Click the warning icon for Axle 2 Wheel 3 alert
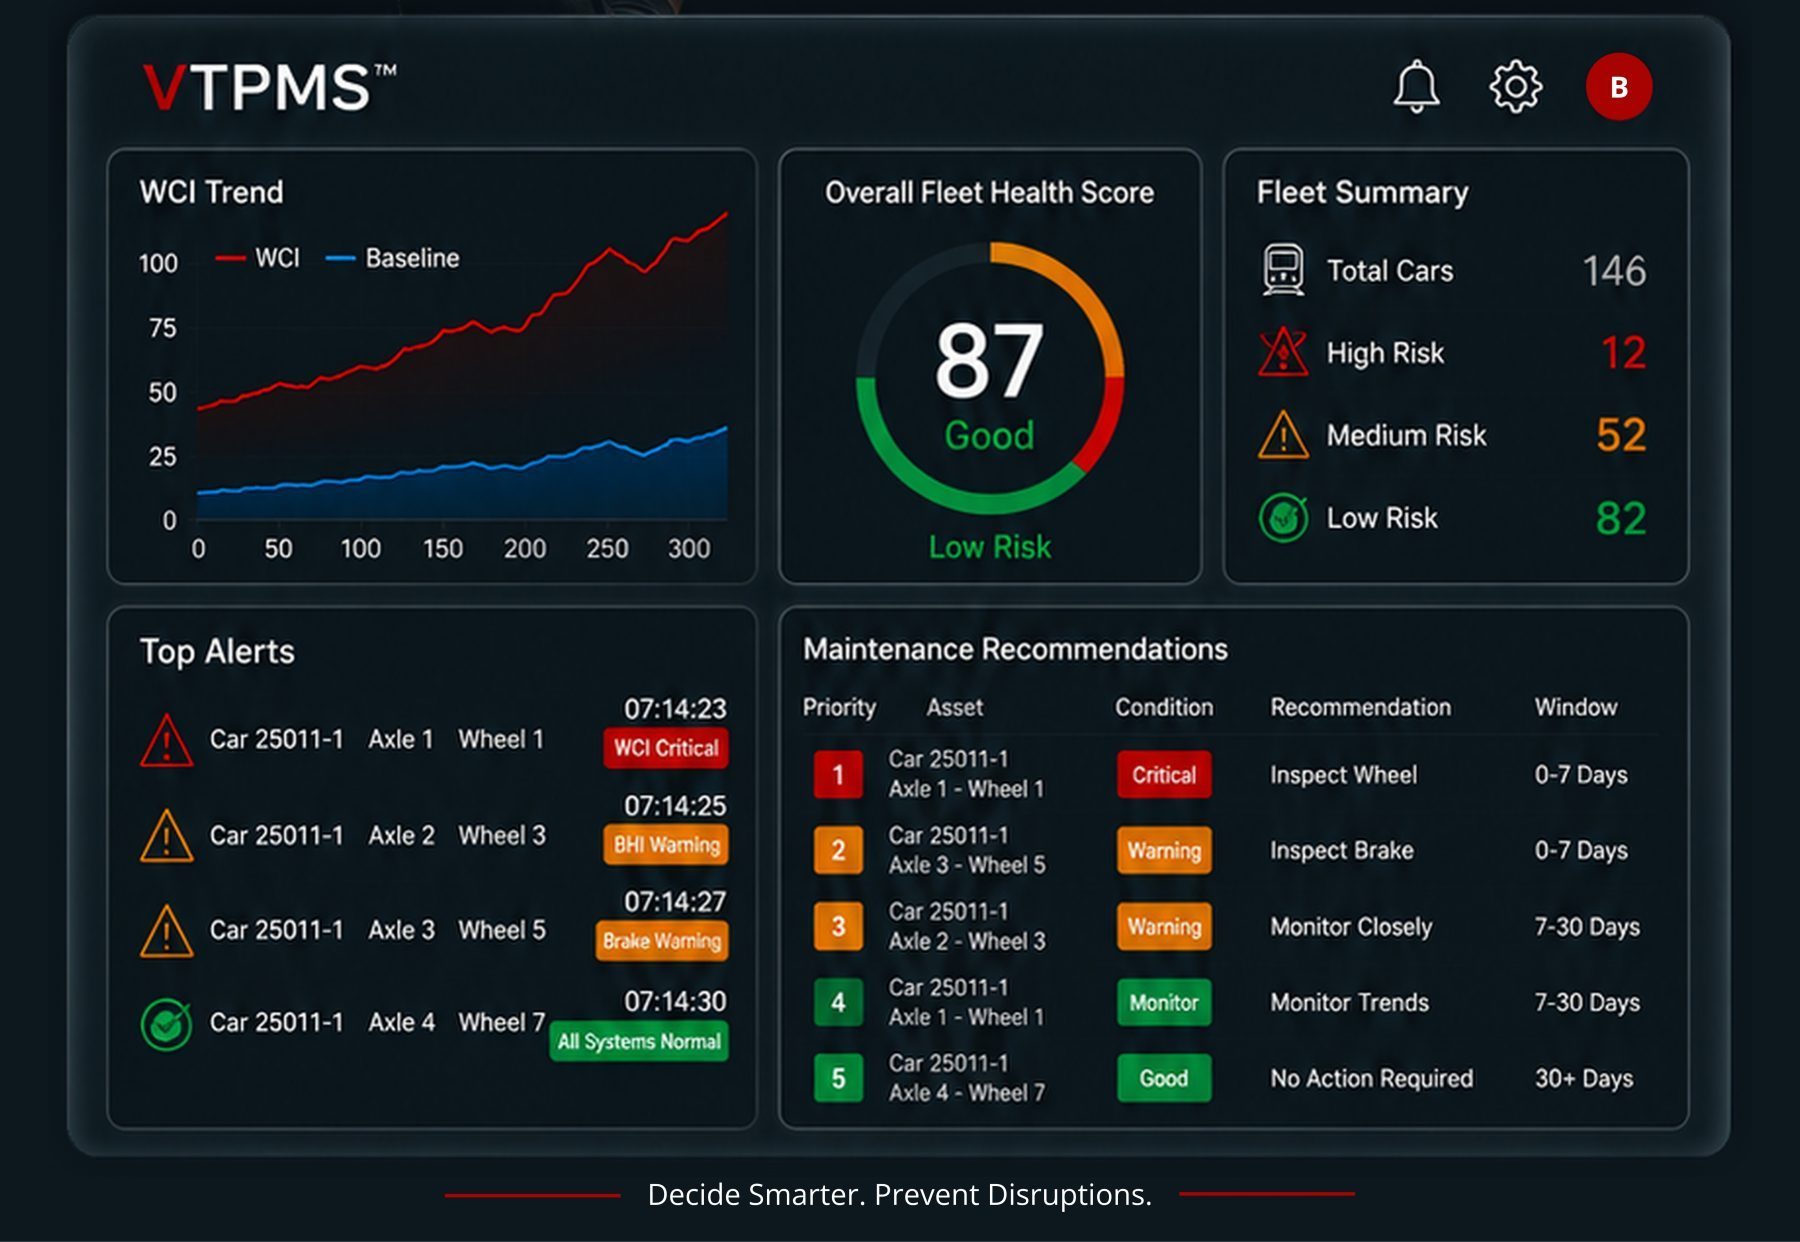The height and width of the screenshot is (1242, 1800). click(167, 836)
